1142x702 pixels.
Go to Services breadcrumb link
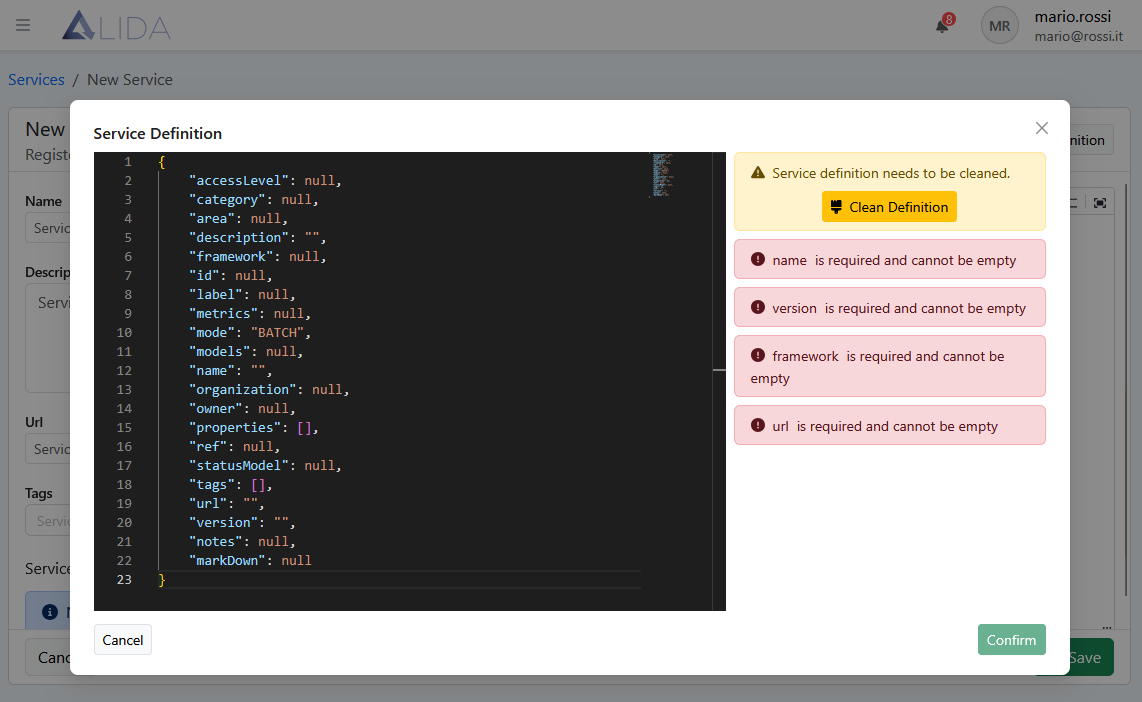point(36,79)
